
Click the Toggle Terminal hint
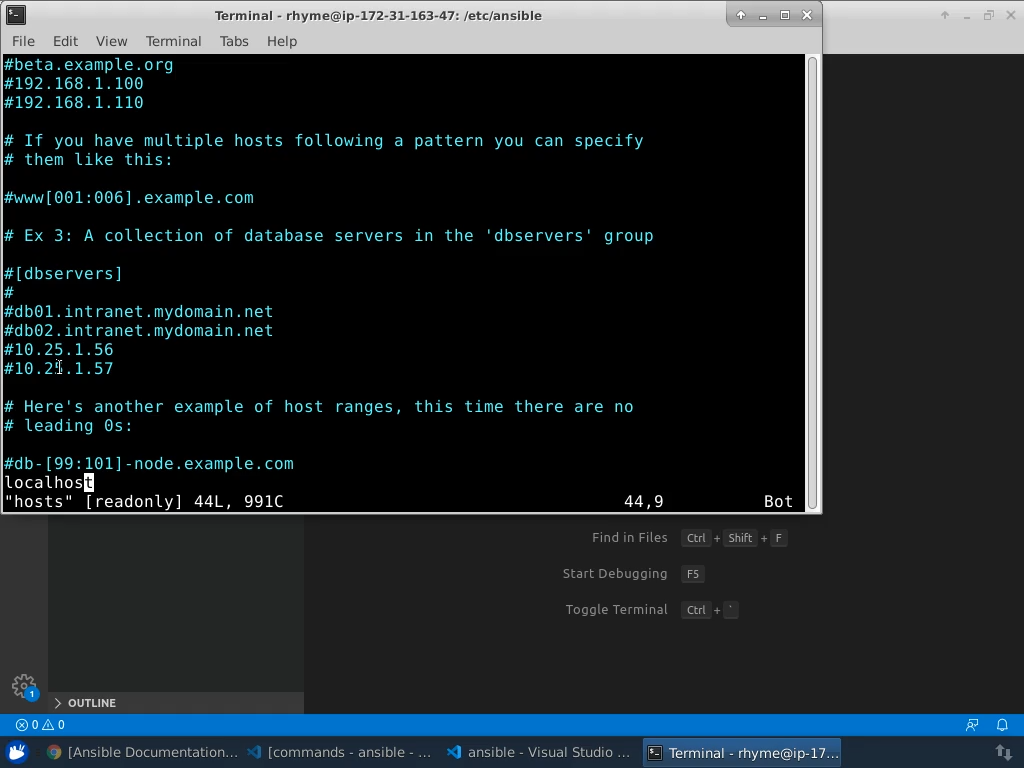(616, 609)
